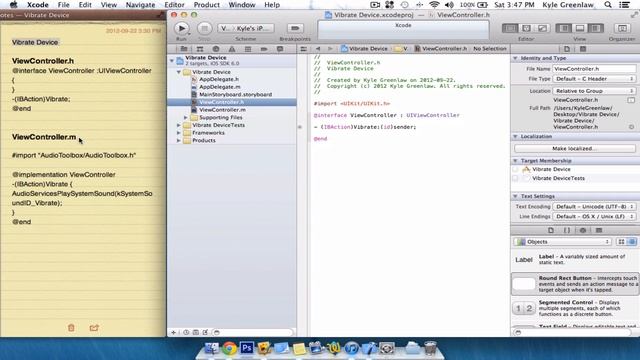Show the Object library cube icon
The image size is (640, 360).
click(583, 230)
